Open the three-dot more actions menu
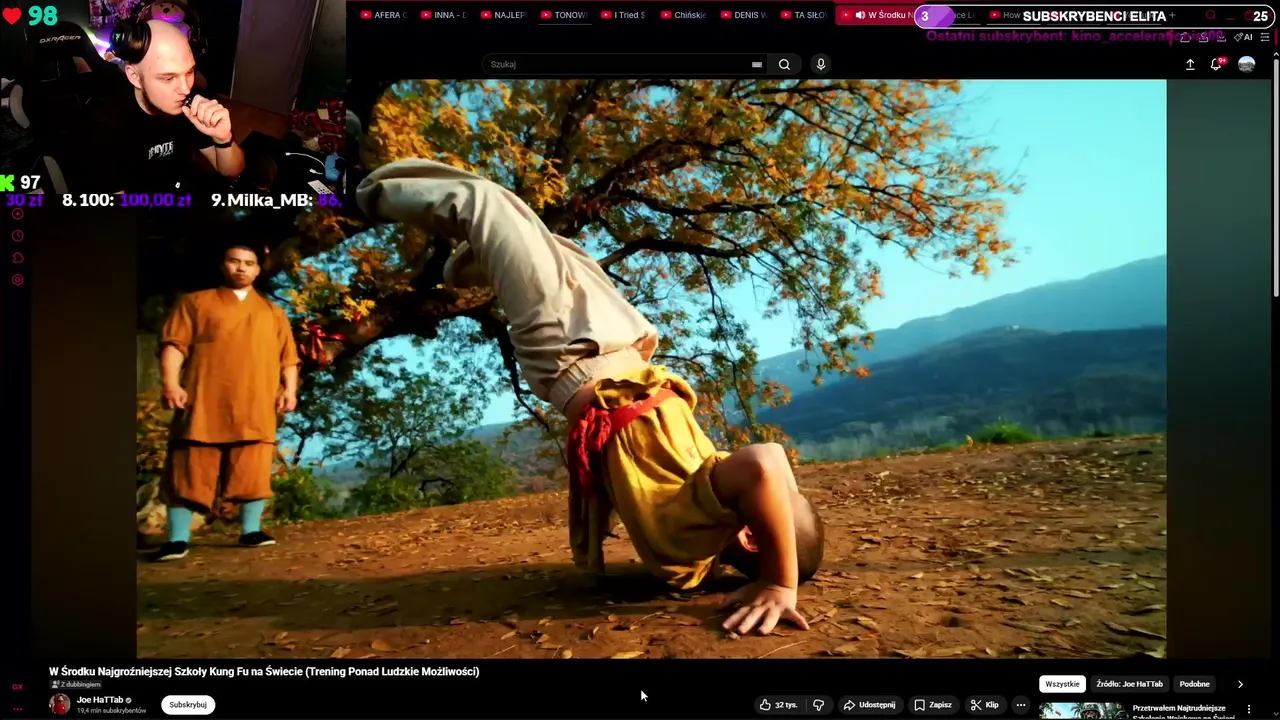The image size is (1280, 720). [1021, 704]
